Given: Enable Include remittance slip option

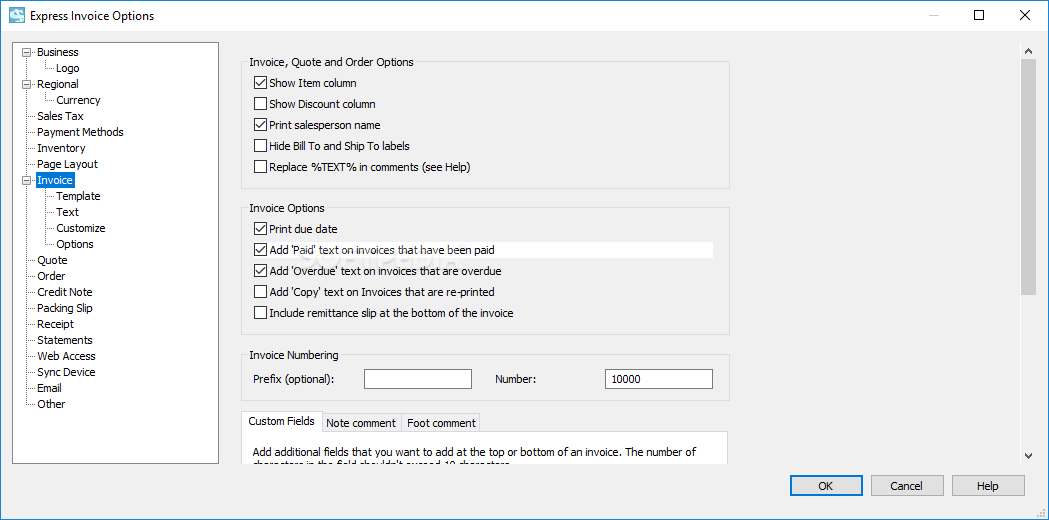Looking at the screenshot, I should [x=260, y=313].
